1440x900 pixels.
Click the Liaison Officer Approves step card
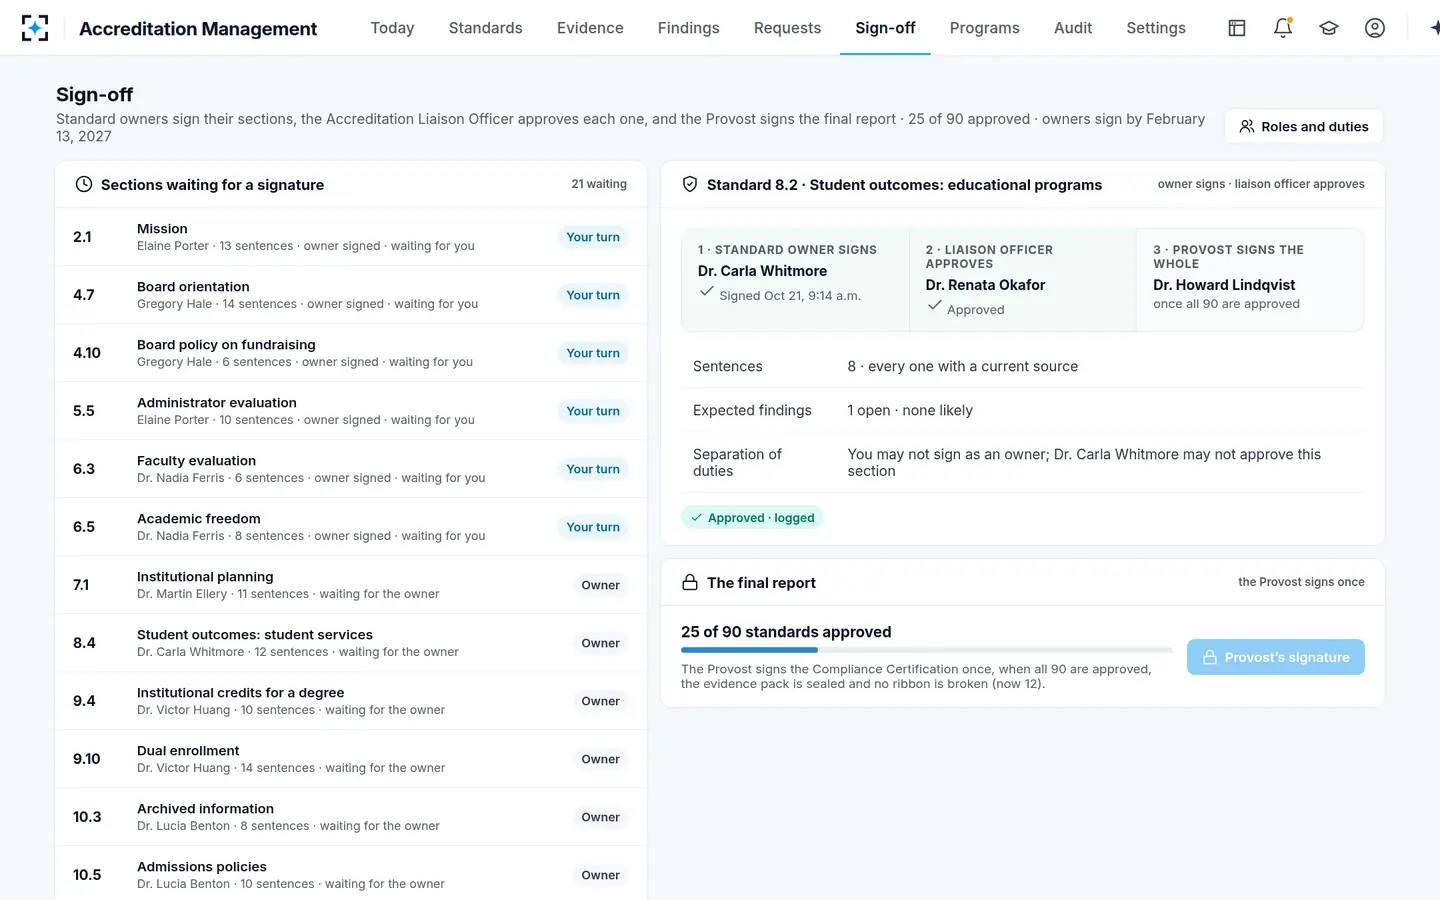tap(1023, 280)
